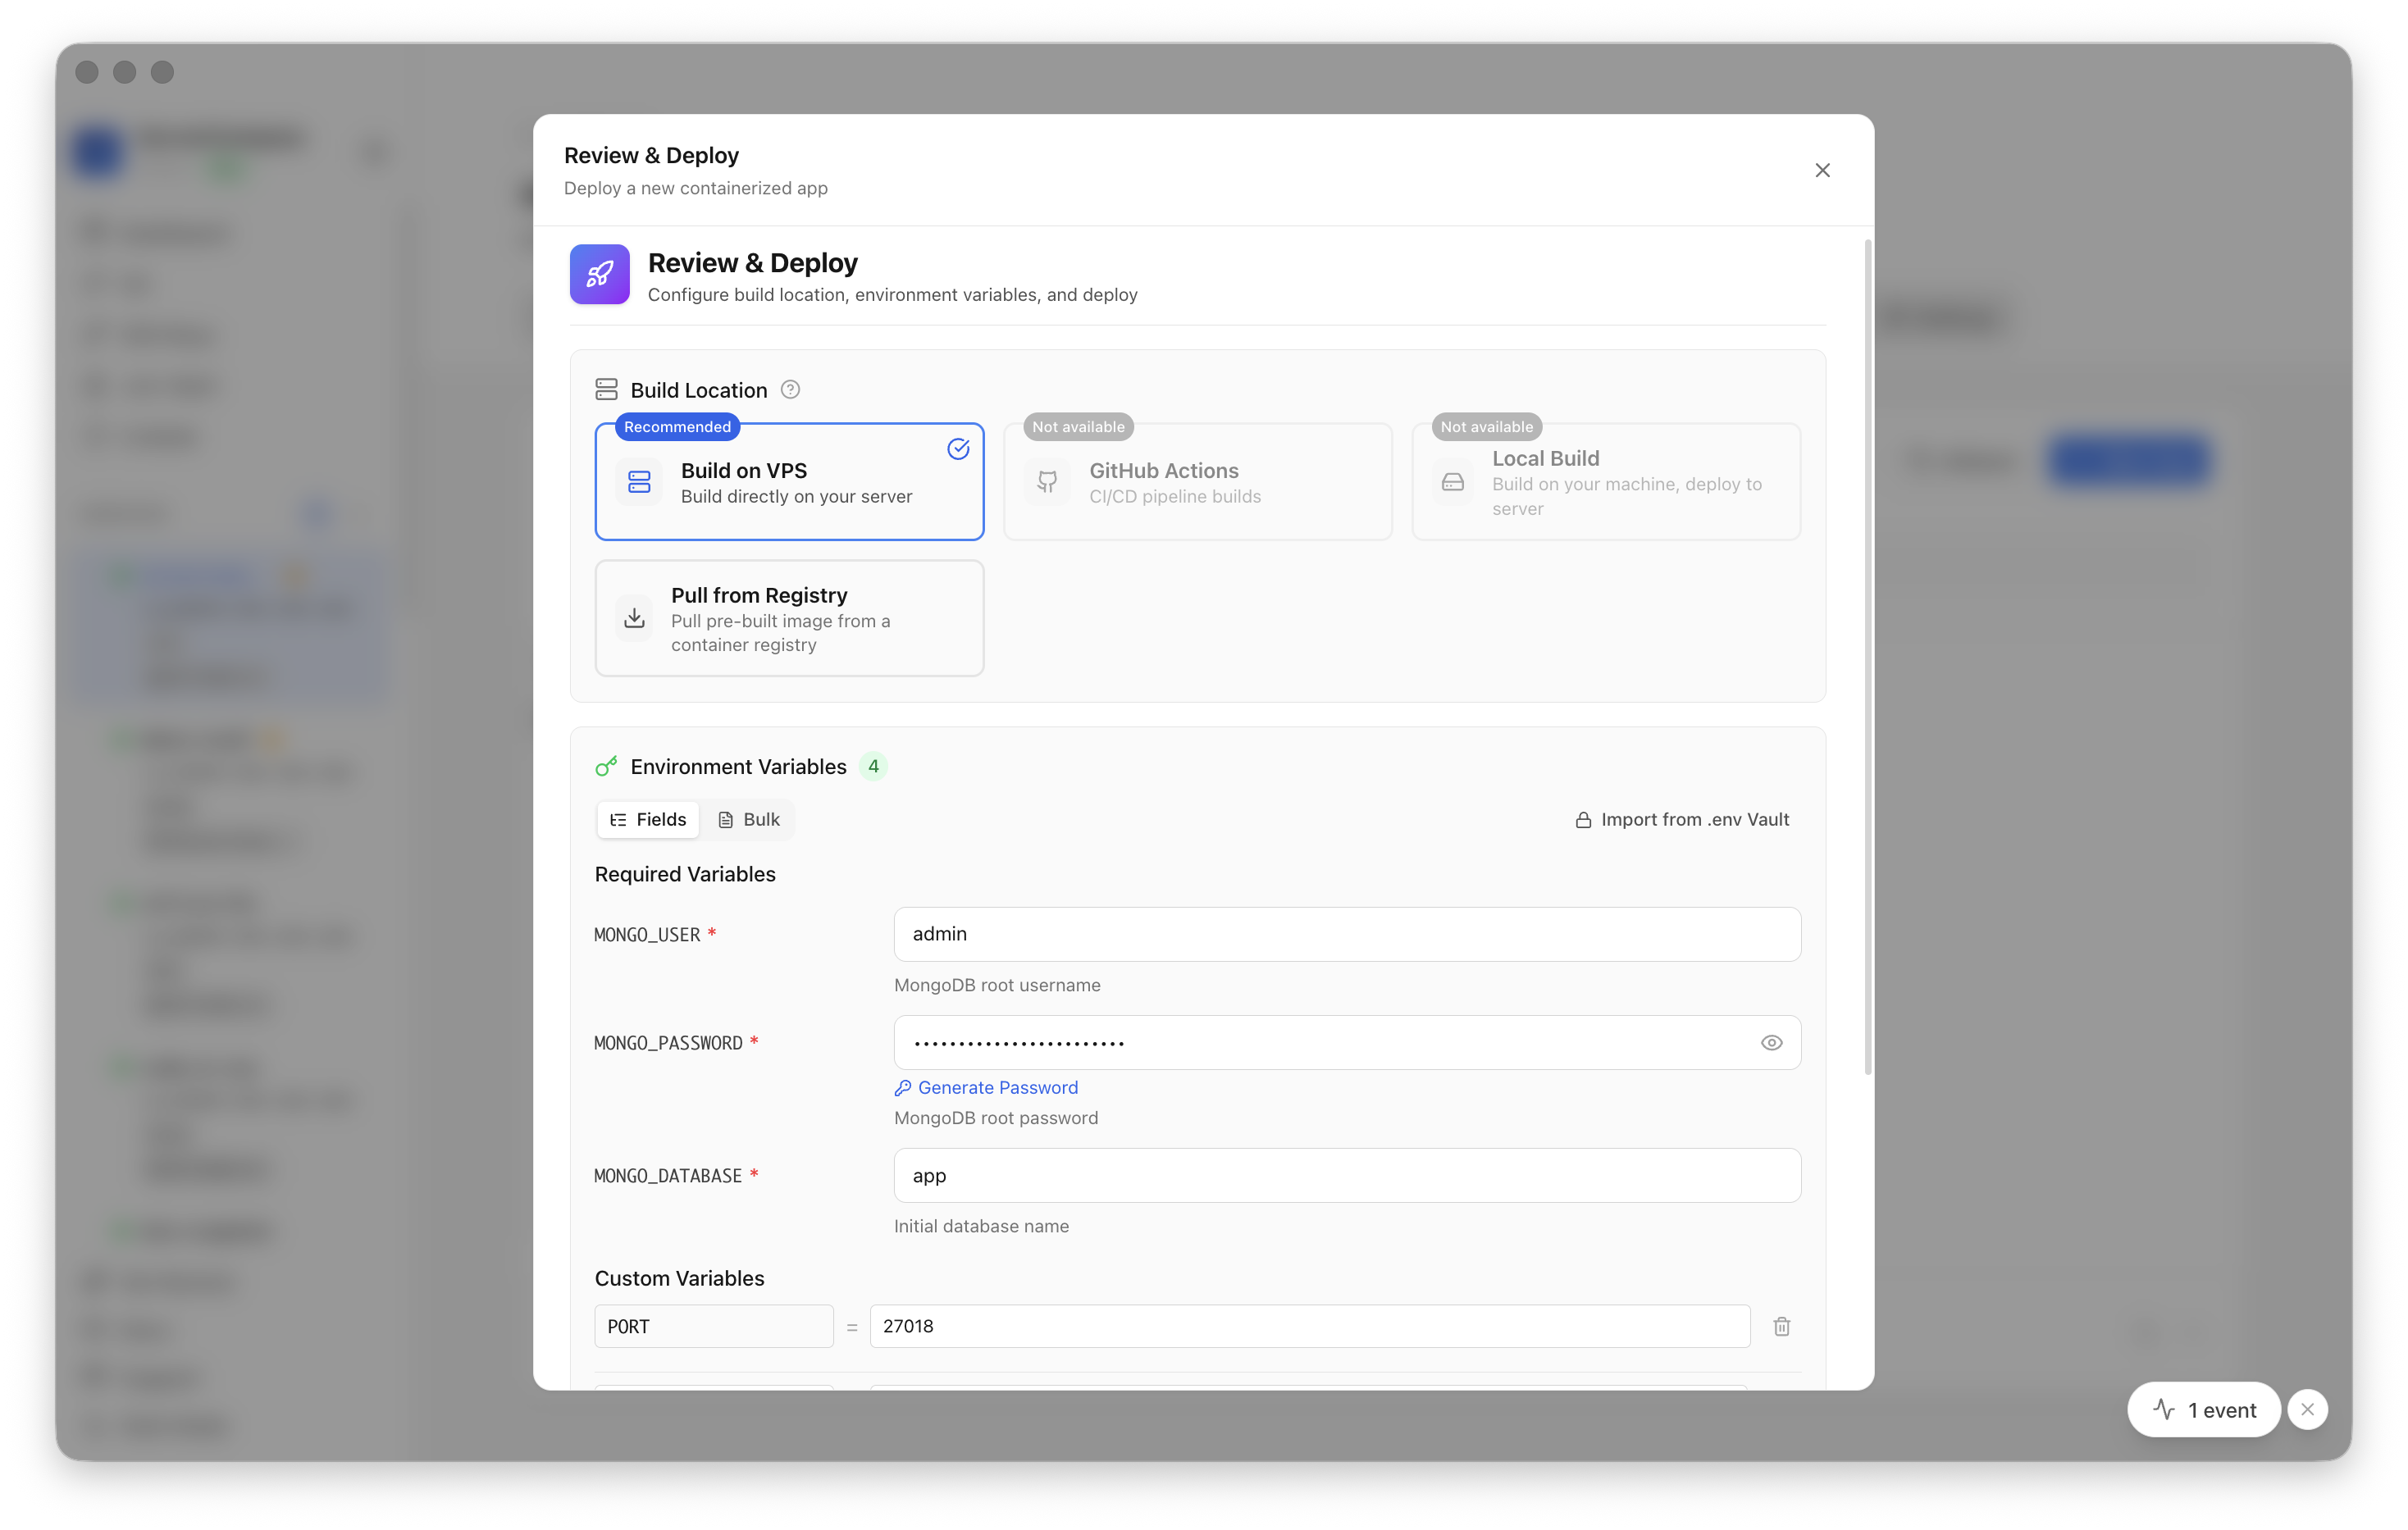The image size is (2408, 1530).
Task: Click the Environment Variables key icon
Action: point(606,766)
